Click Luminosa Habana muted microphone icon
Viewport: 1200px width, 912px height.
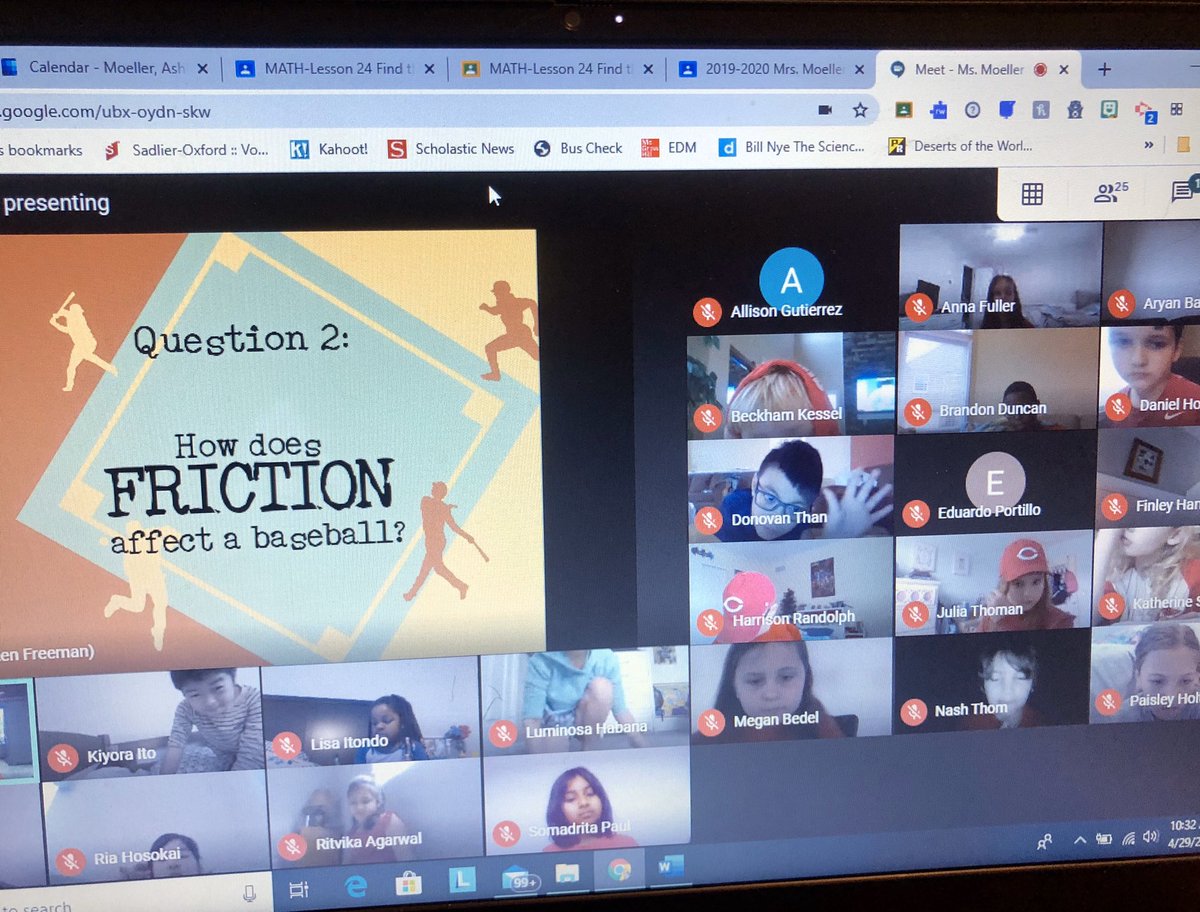point(505,732)
